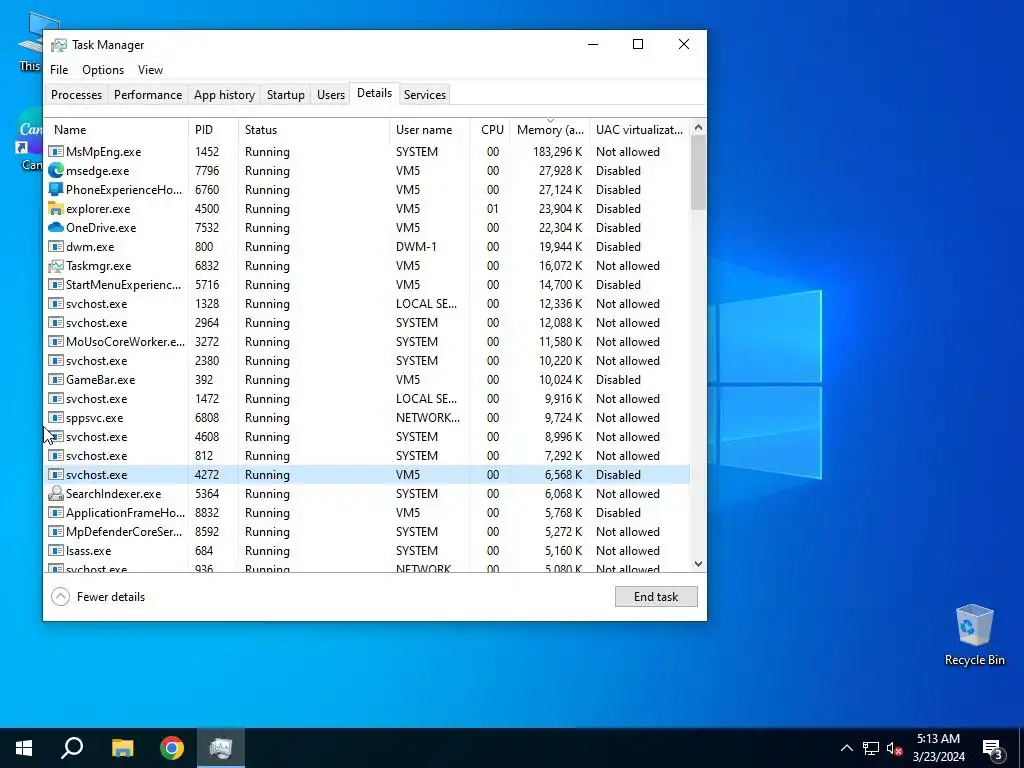Click the GameBar.exe process icon
The image size is (1024, 768).
(56, 379)
